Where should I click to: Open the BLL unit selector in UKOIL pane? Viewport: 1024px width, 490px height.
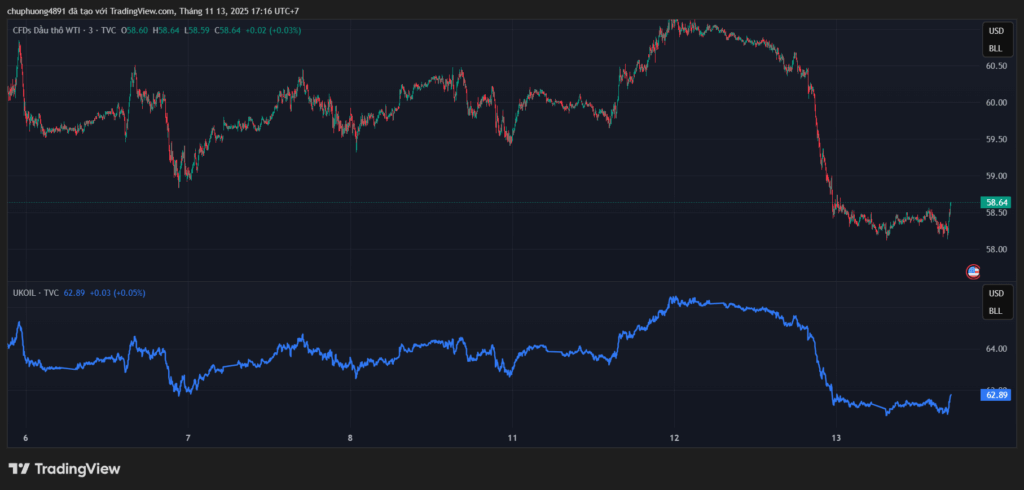995,311
